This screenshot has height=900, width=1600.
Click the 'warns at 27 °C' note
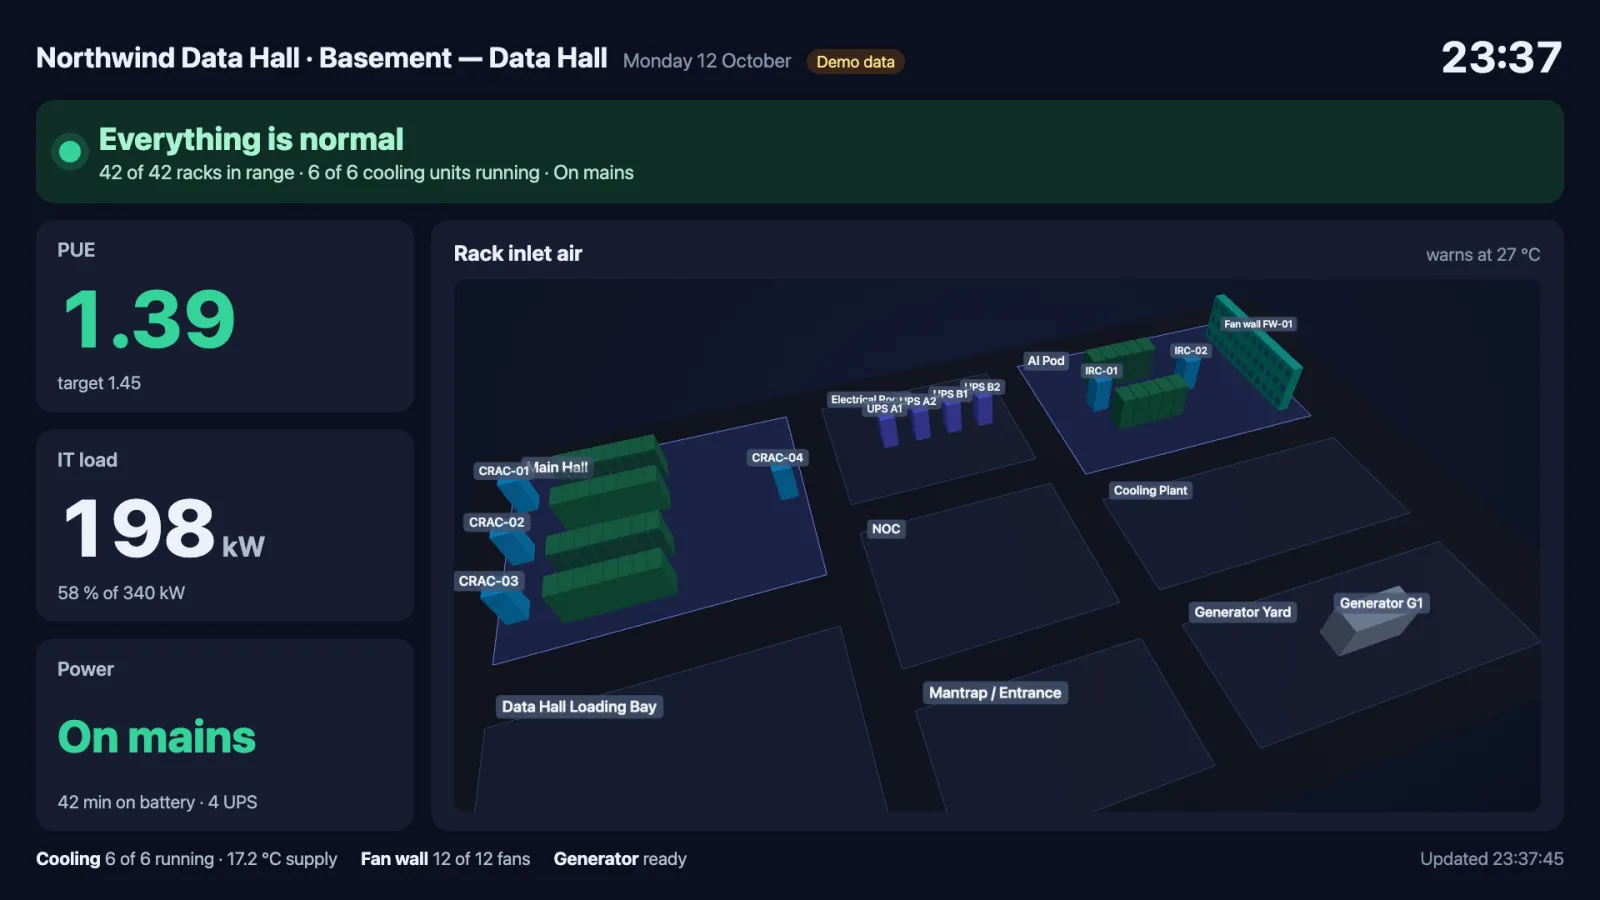(1483, 255)
